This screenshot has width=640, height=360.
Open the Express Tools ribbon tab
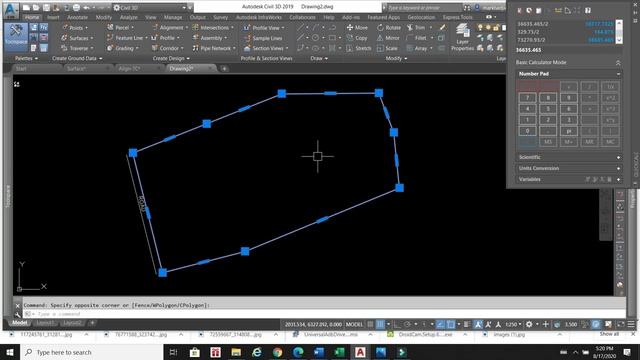[457, 17]
